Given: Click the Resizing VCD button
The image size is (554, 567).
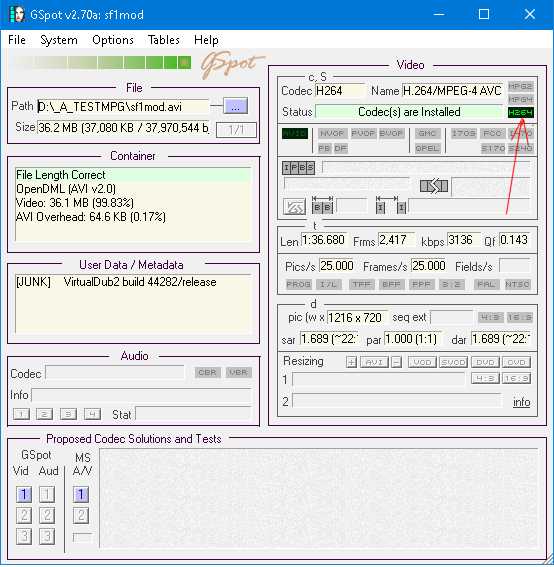Looking at the screenshot, I should (422, 362).
